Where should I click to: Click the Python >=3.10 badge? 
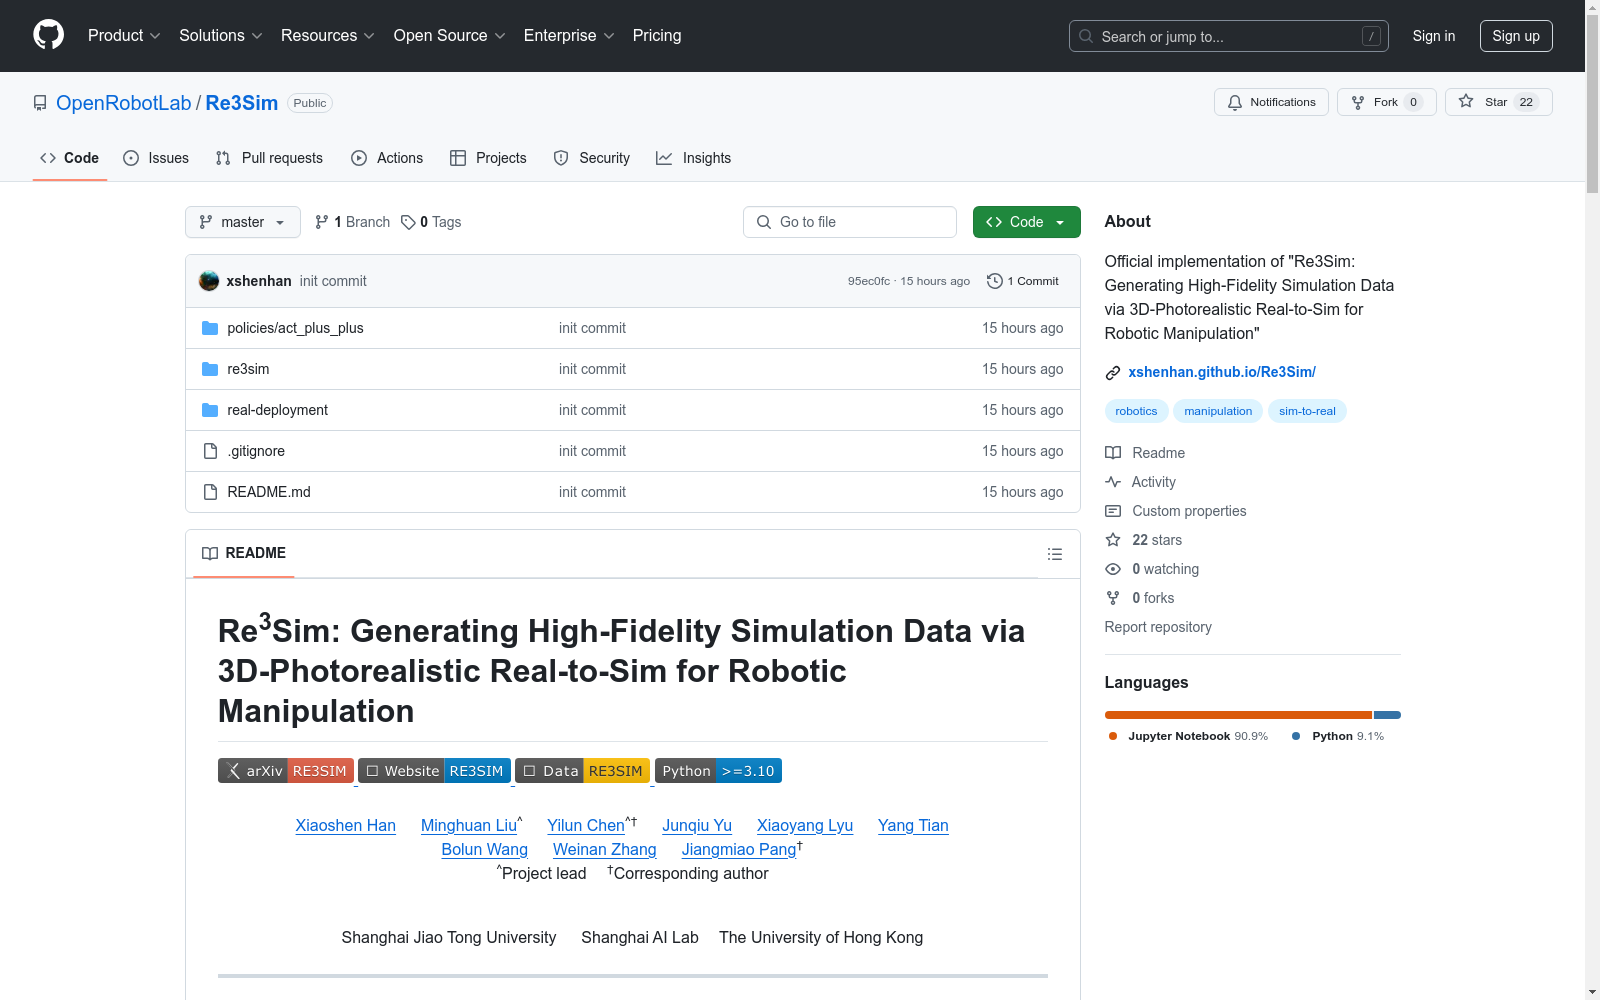718,771
